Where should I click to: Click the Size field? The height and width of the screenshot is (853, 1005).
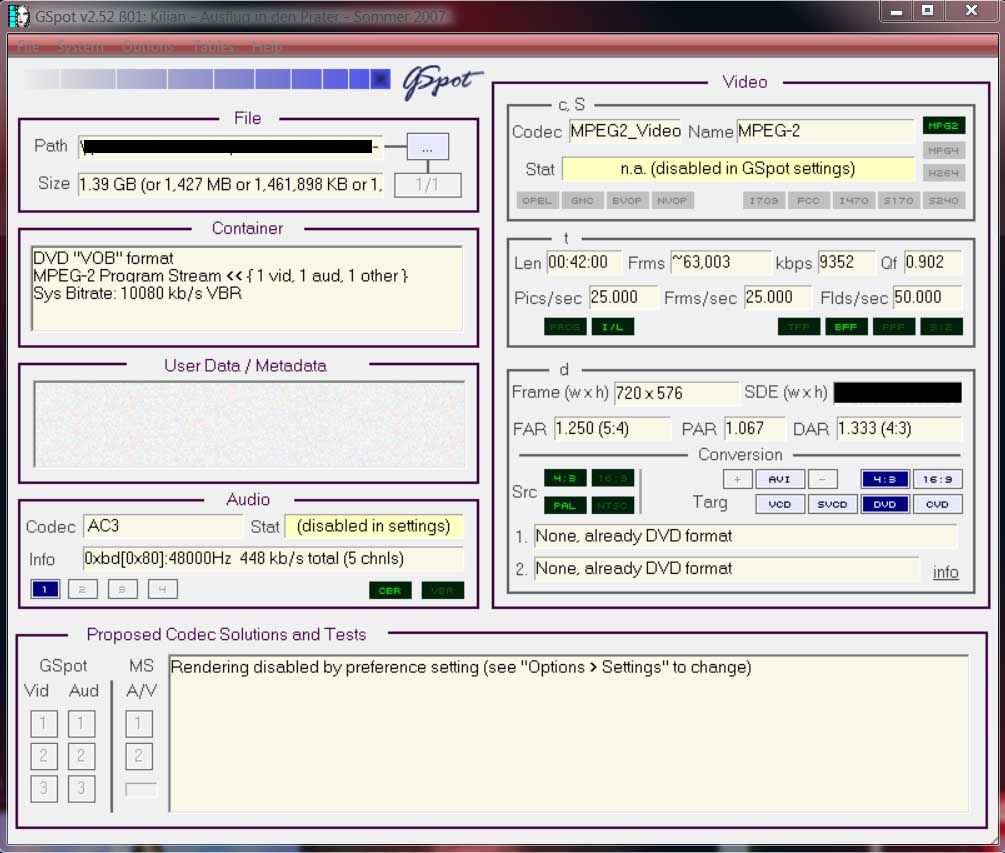pos(230,184)
